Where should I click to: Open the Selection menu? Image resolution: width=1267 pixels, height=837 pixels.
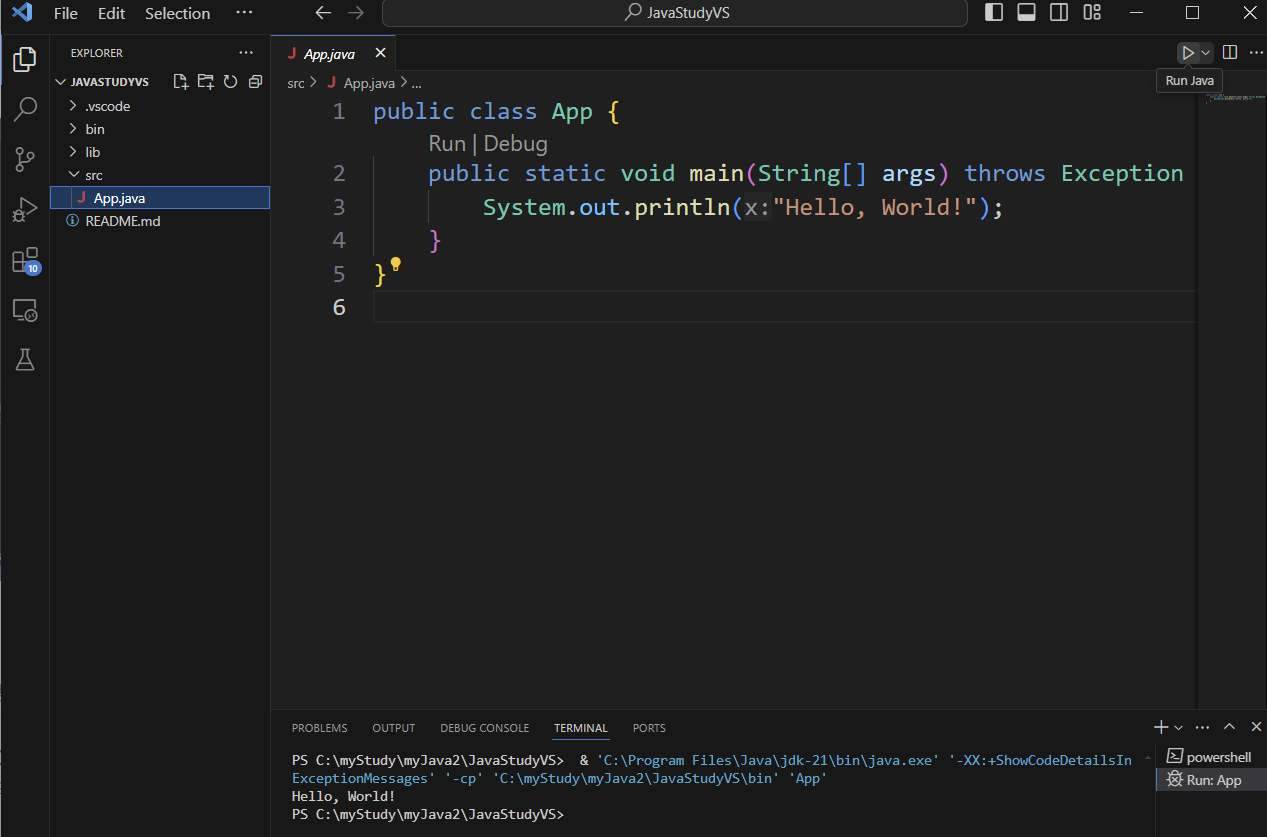(x=178, y=13)
